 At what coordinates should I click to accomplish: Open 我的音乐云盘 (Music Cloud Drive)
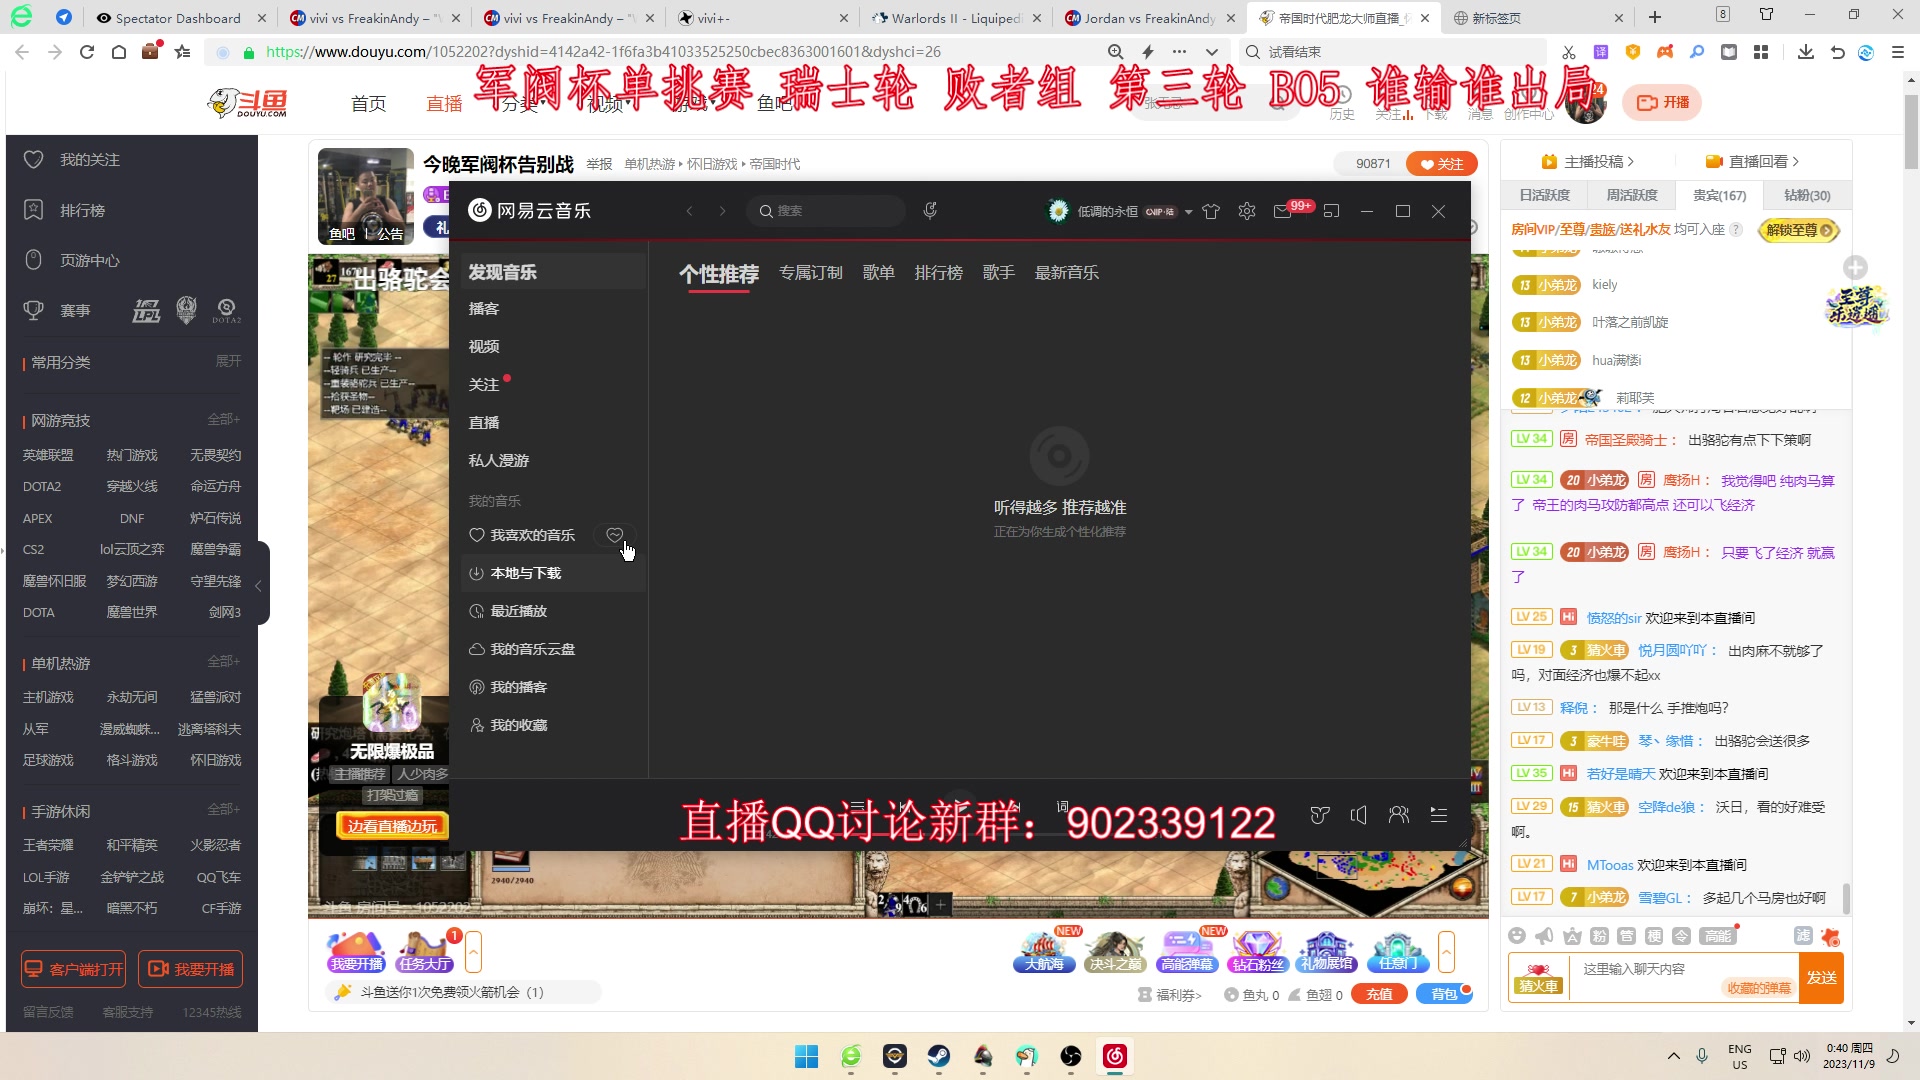(531, 647)
